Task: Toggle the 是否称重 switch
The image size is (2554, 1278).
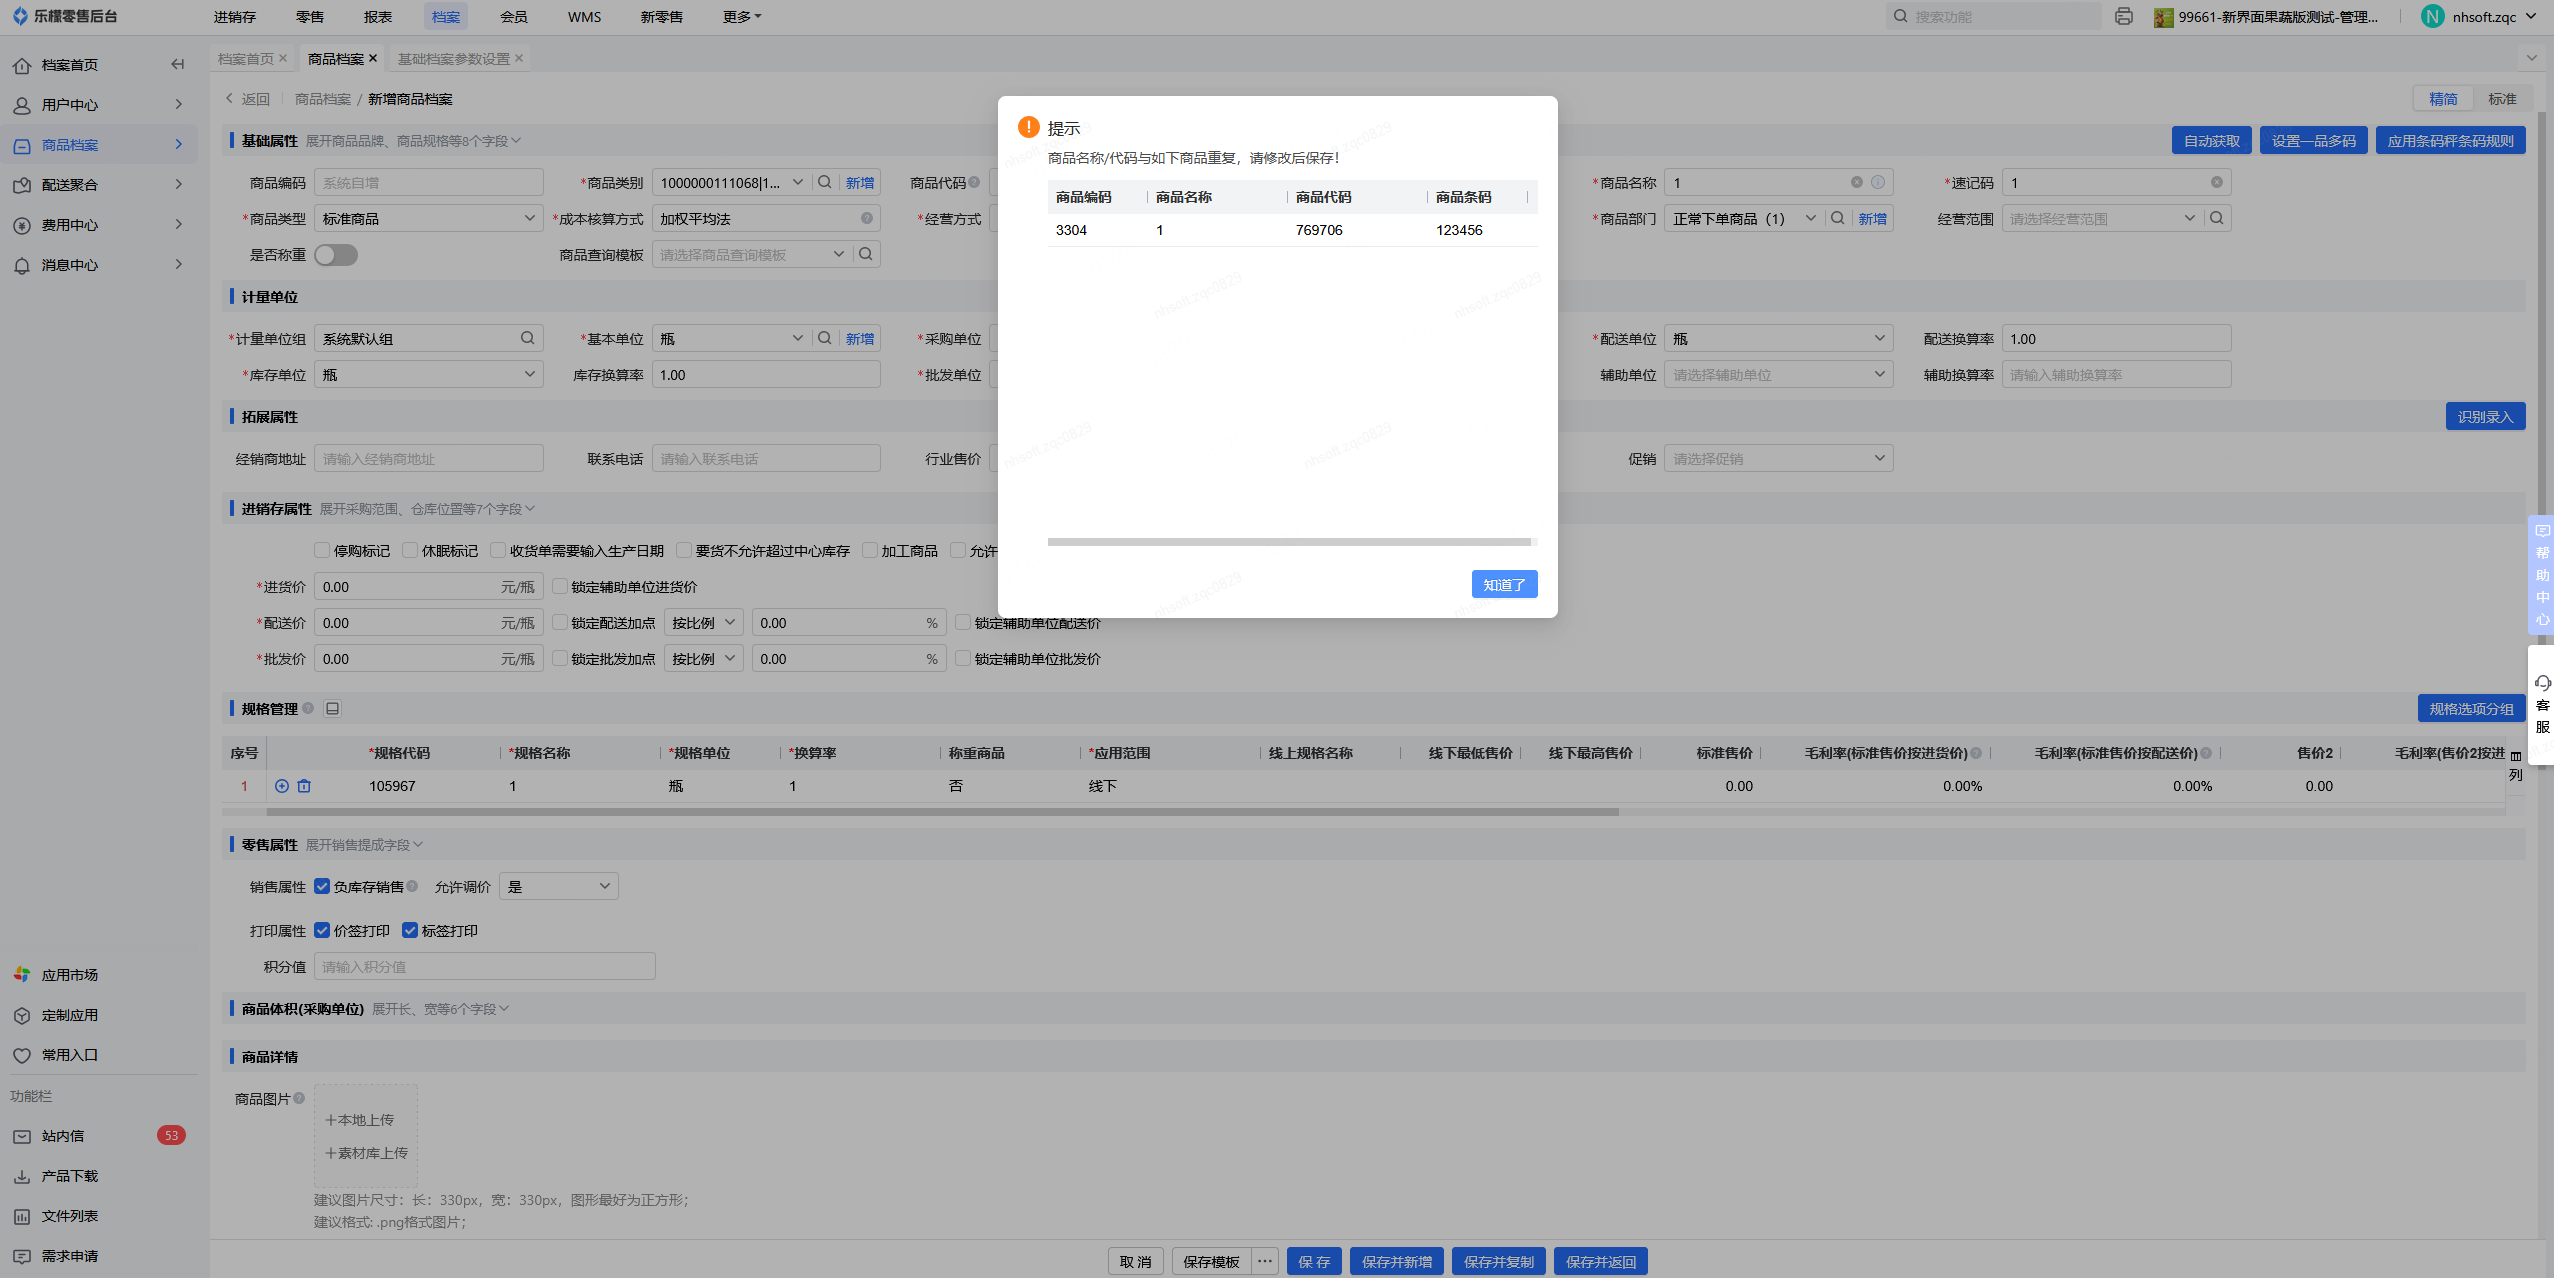Action: point(336,255)
